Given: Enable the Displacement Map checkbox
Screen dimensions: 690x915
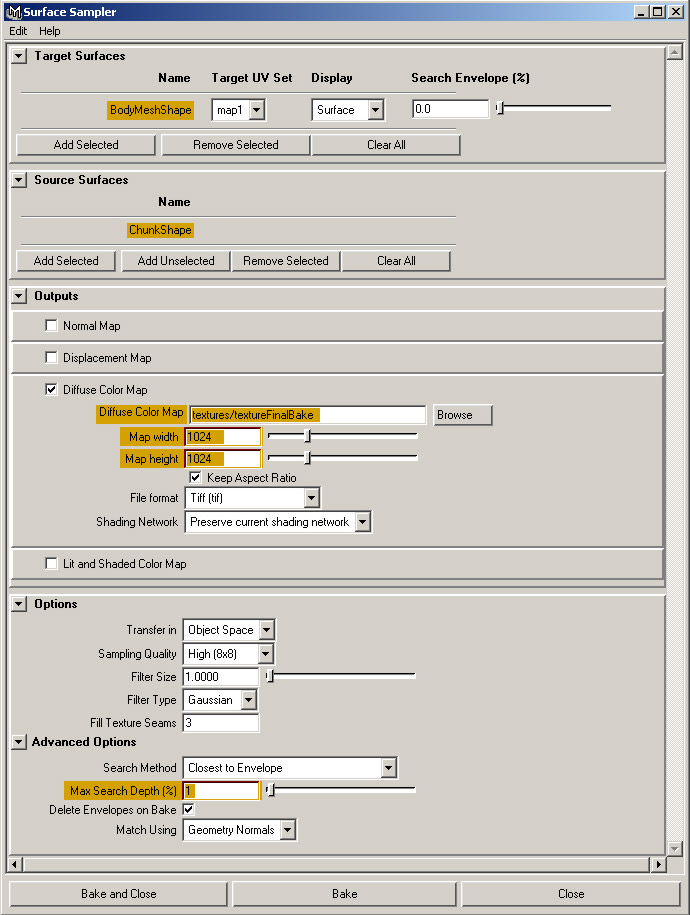Looking at the screenshot, I should [x=51, y=358].
